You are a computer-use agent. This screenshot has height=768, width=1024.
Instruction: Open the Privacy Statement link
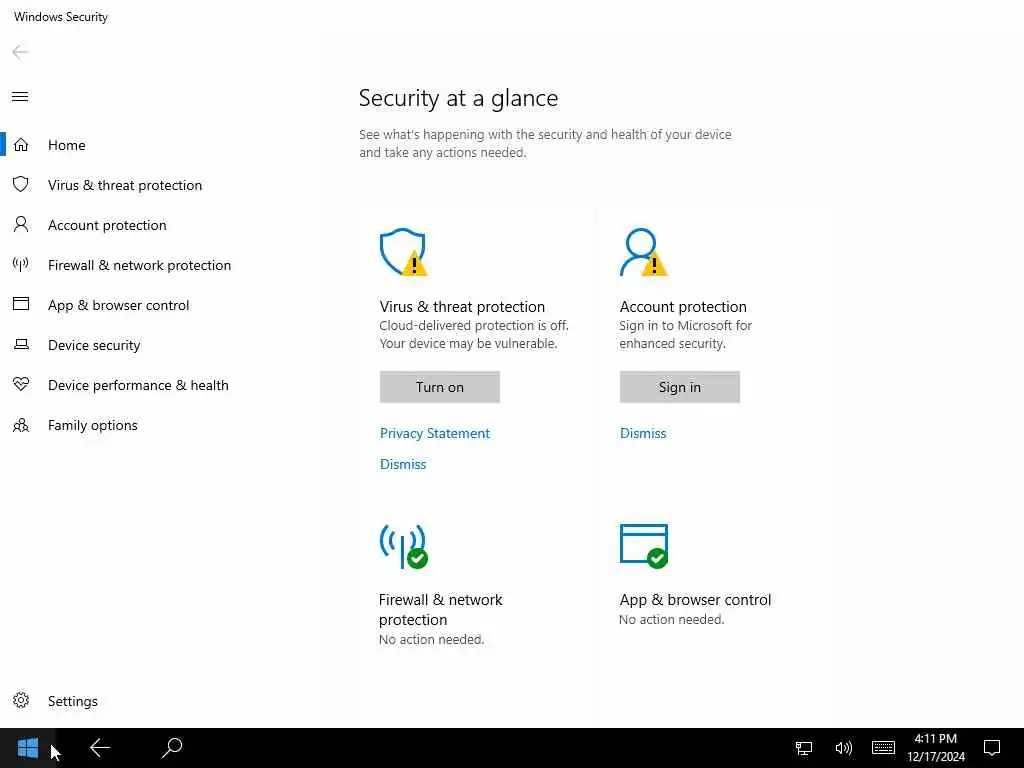coord(435,433)
